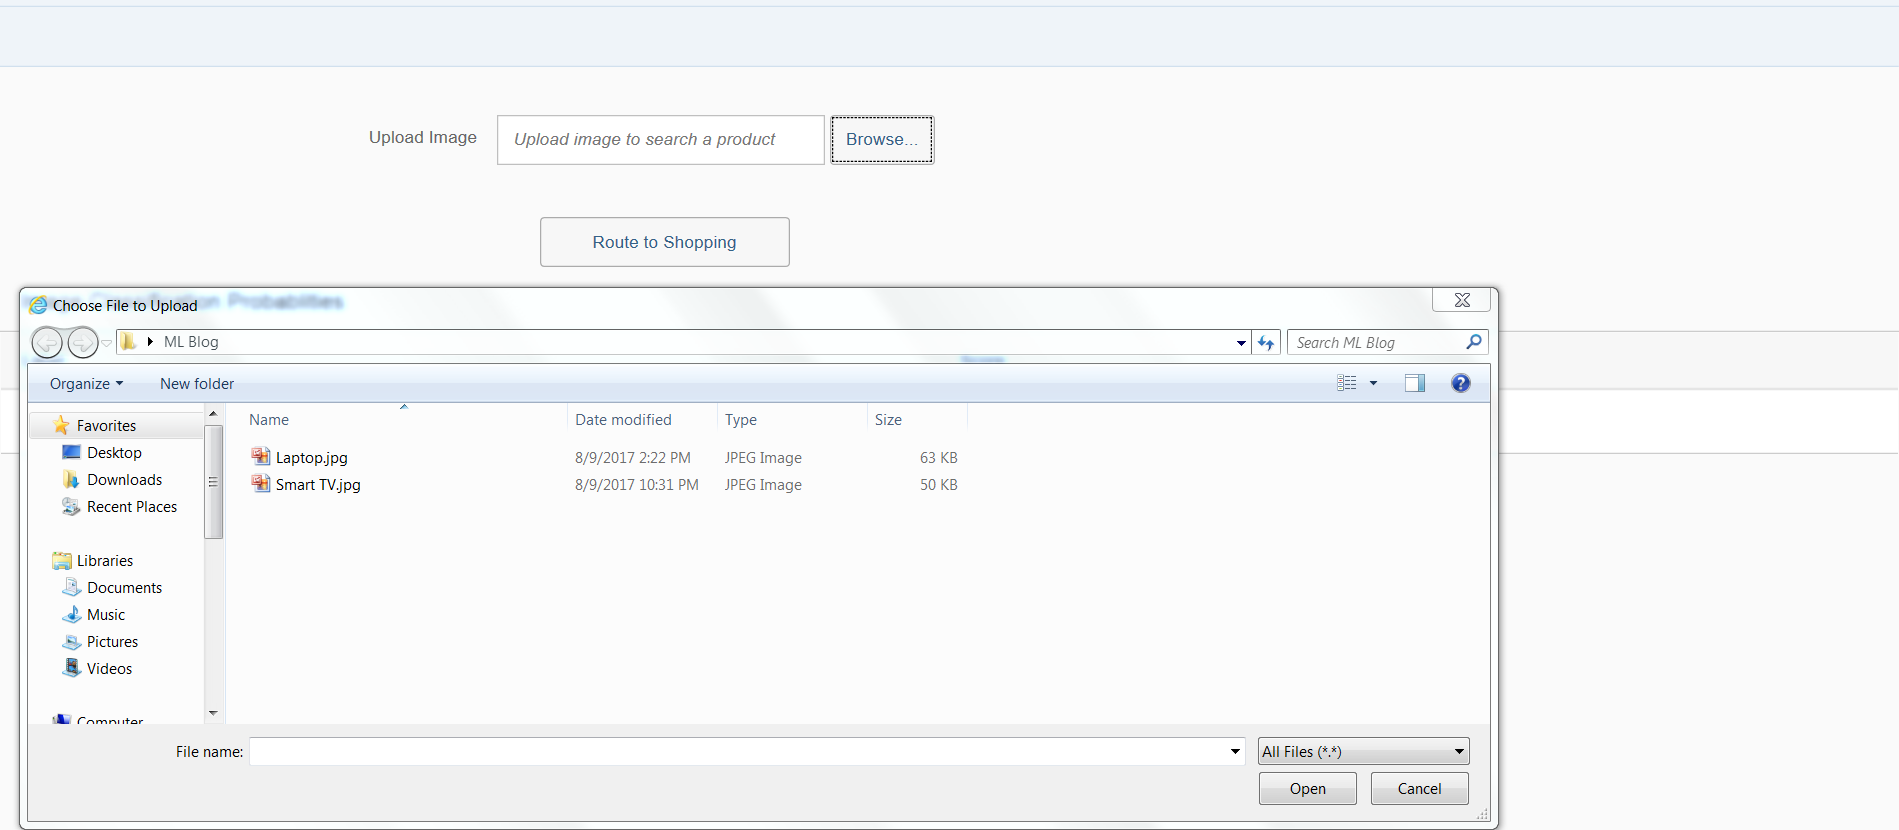The height and width of the screenshot is (830, 1899).
Task: Open the Organize menu
Action: [86, 384]
